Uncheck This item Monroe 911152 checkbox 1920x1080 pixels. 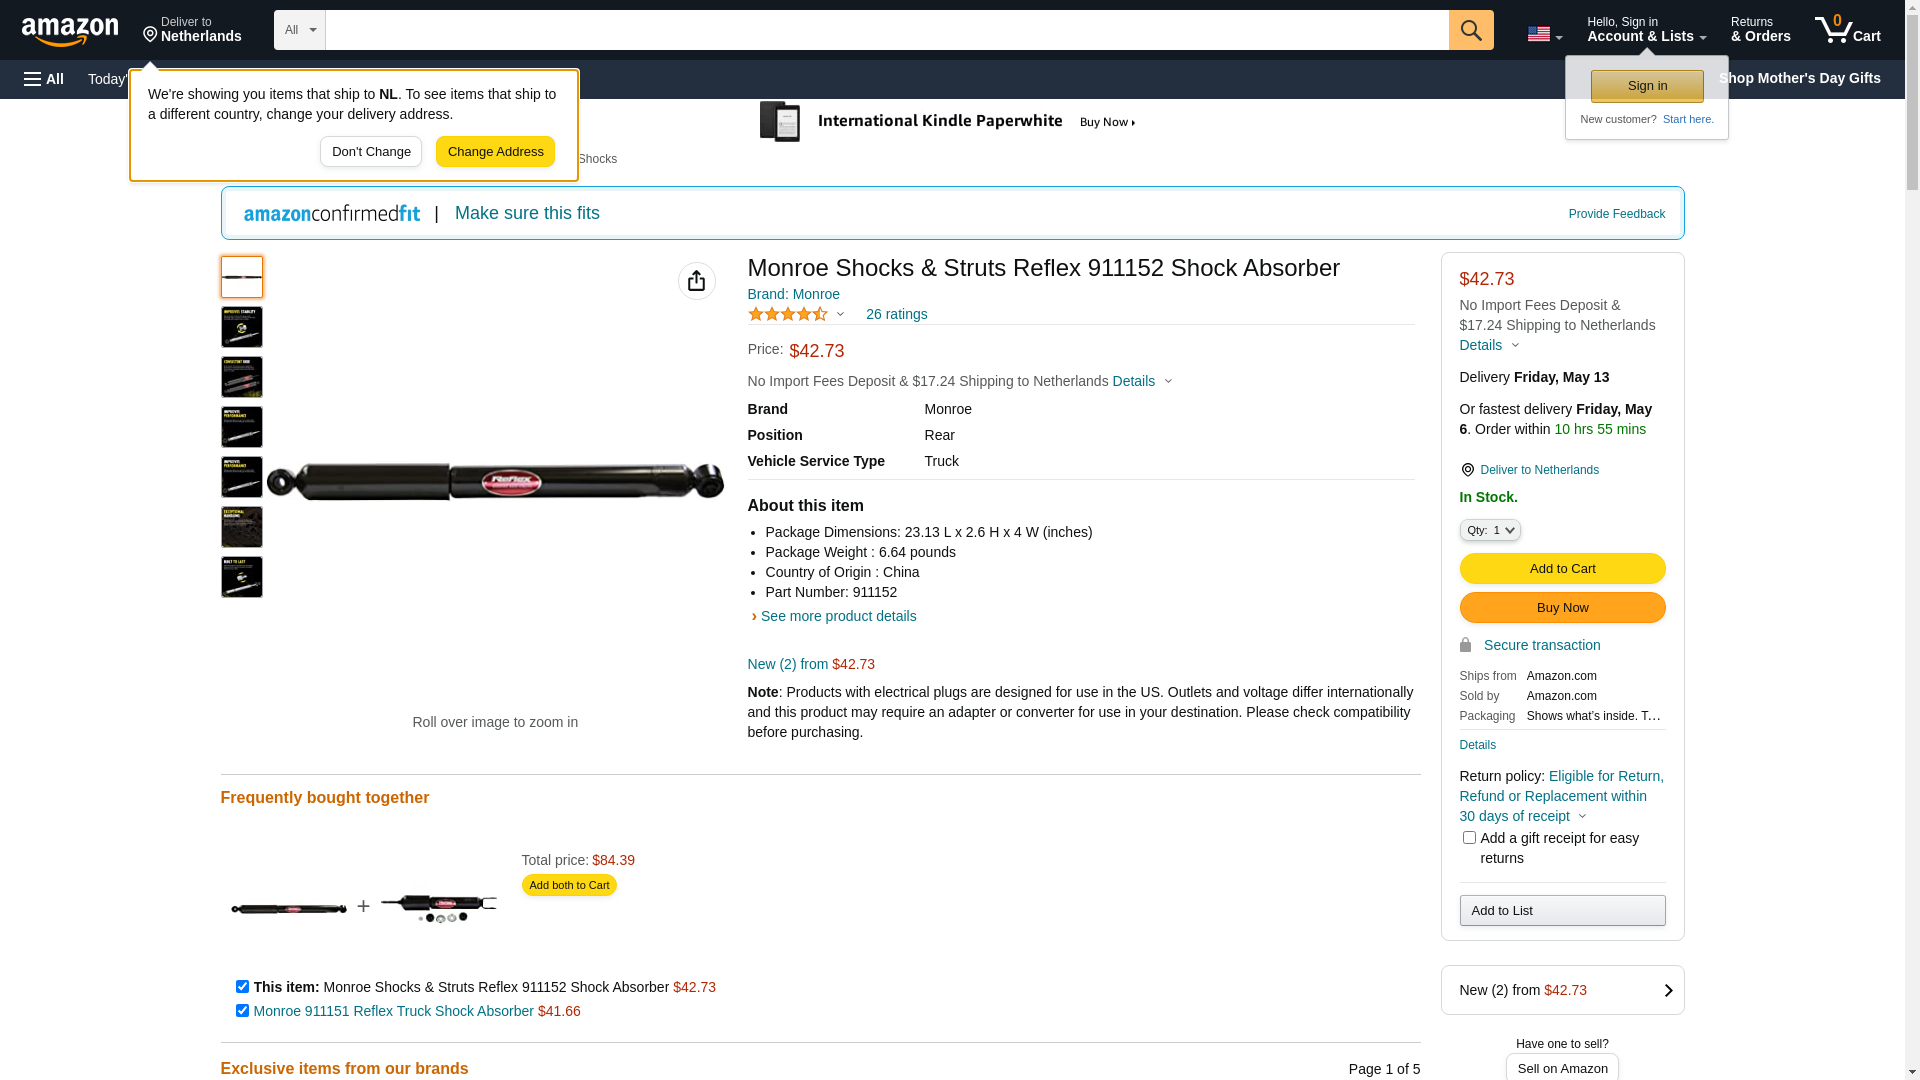[x=242, y=987]
